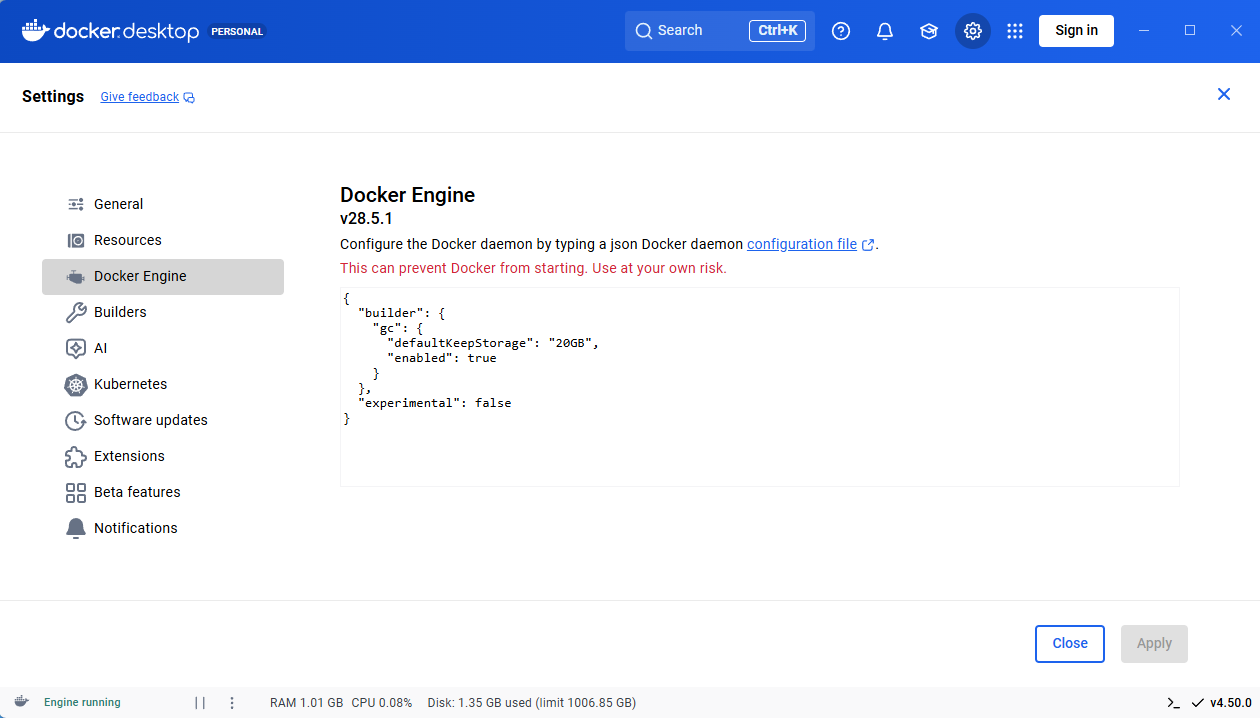Click the "defaultKeepStorage": "20GB" line
Screen dimensions: 1260x718
point(493,343)
